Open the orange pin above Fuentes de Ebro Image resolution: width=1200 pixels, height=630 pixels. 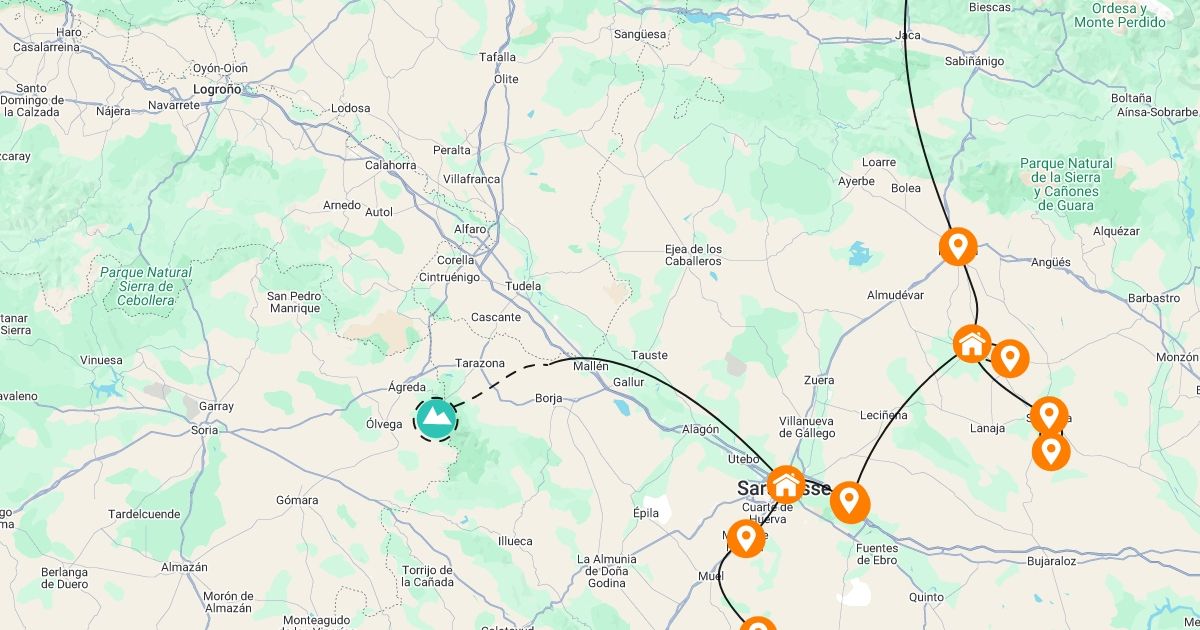[850, 502]
